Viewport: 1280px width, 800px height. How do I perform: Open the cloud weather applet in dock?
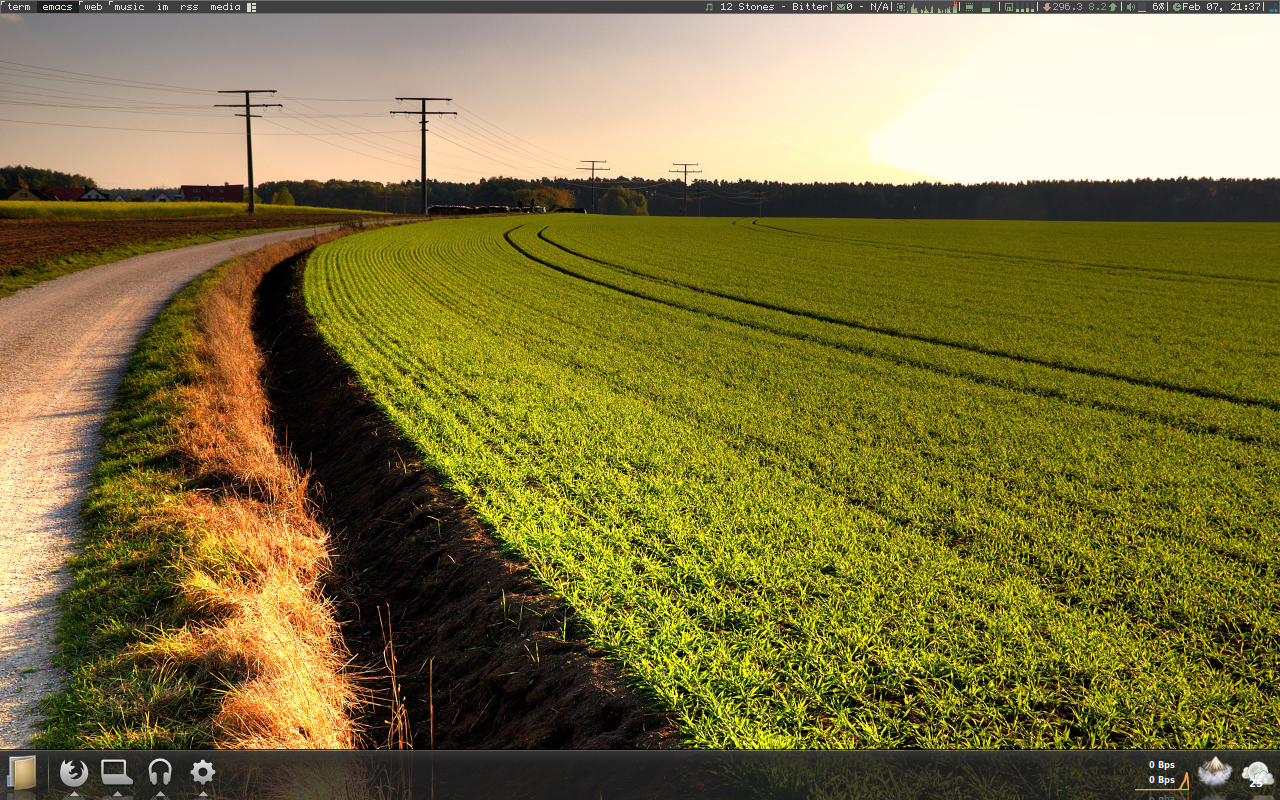coord(1257,773)
